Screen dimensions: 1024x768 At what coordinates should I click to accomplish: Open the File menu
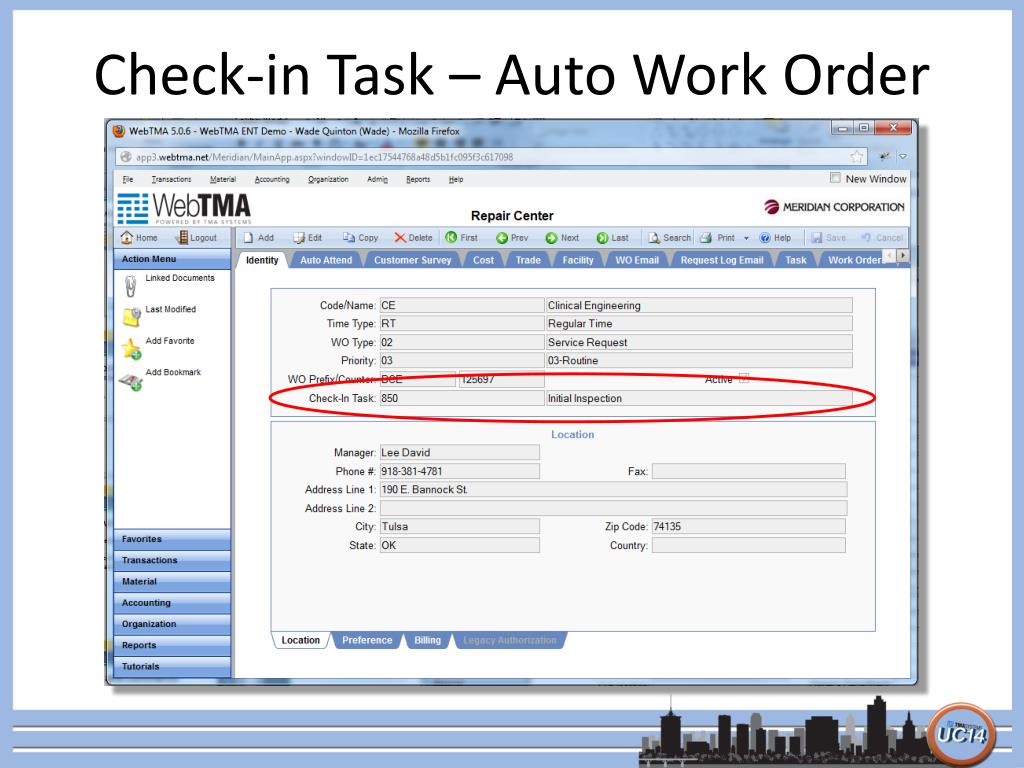point(127,179)
